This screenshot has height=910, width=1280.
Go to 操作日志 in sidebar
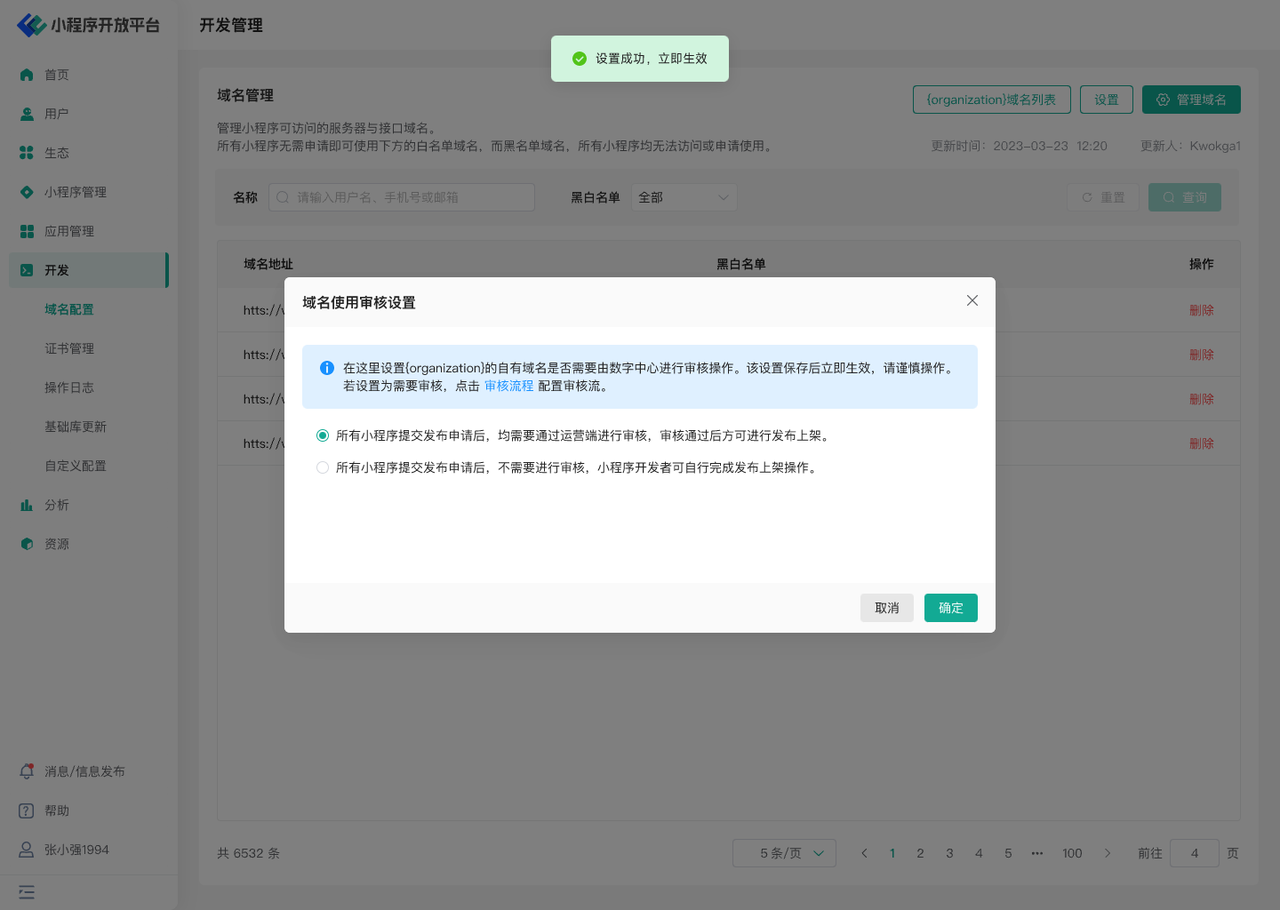(x=69, y=388)
